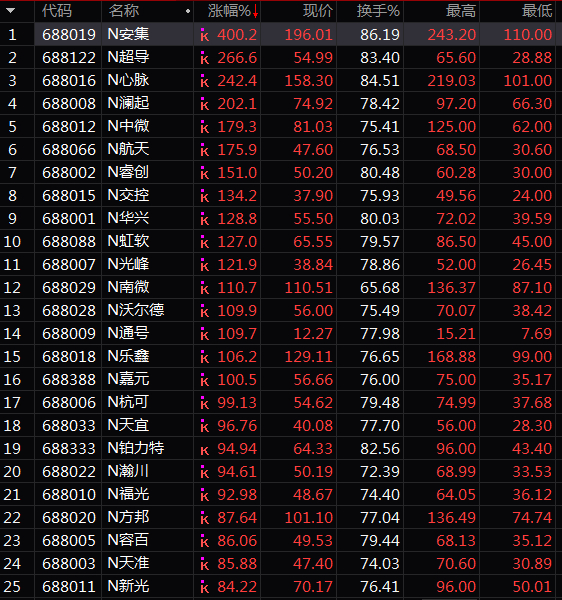Image resolution: width=562 pixels, height=600 pixels.
Task: Sort by 涨幅% column header
Action: click(x=229, y=11)
